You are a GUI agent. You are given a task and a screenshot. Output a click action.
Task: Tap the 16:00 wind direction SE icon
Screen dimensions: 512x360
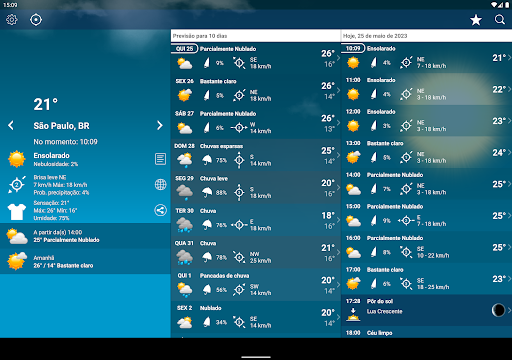406,252
